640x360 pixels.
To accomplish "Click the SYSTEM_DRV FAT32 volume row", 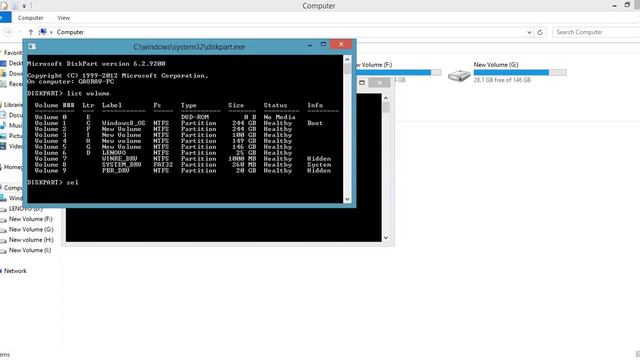I will pos(182,164).
